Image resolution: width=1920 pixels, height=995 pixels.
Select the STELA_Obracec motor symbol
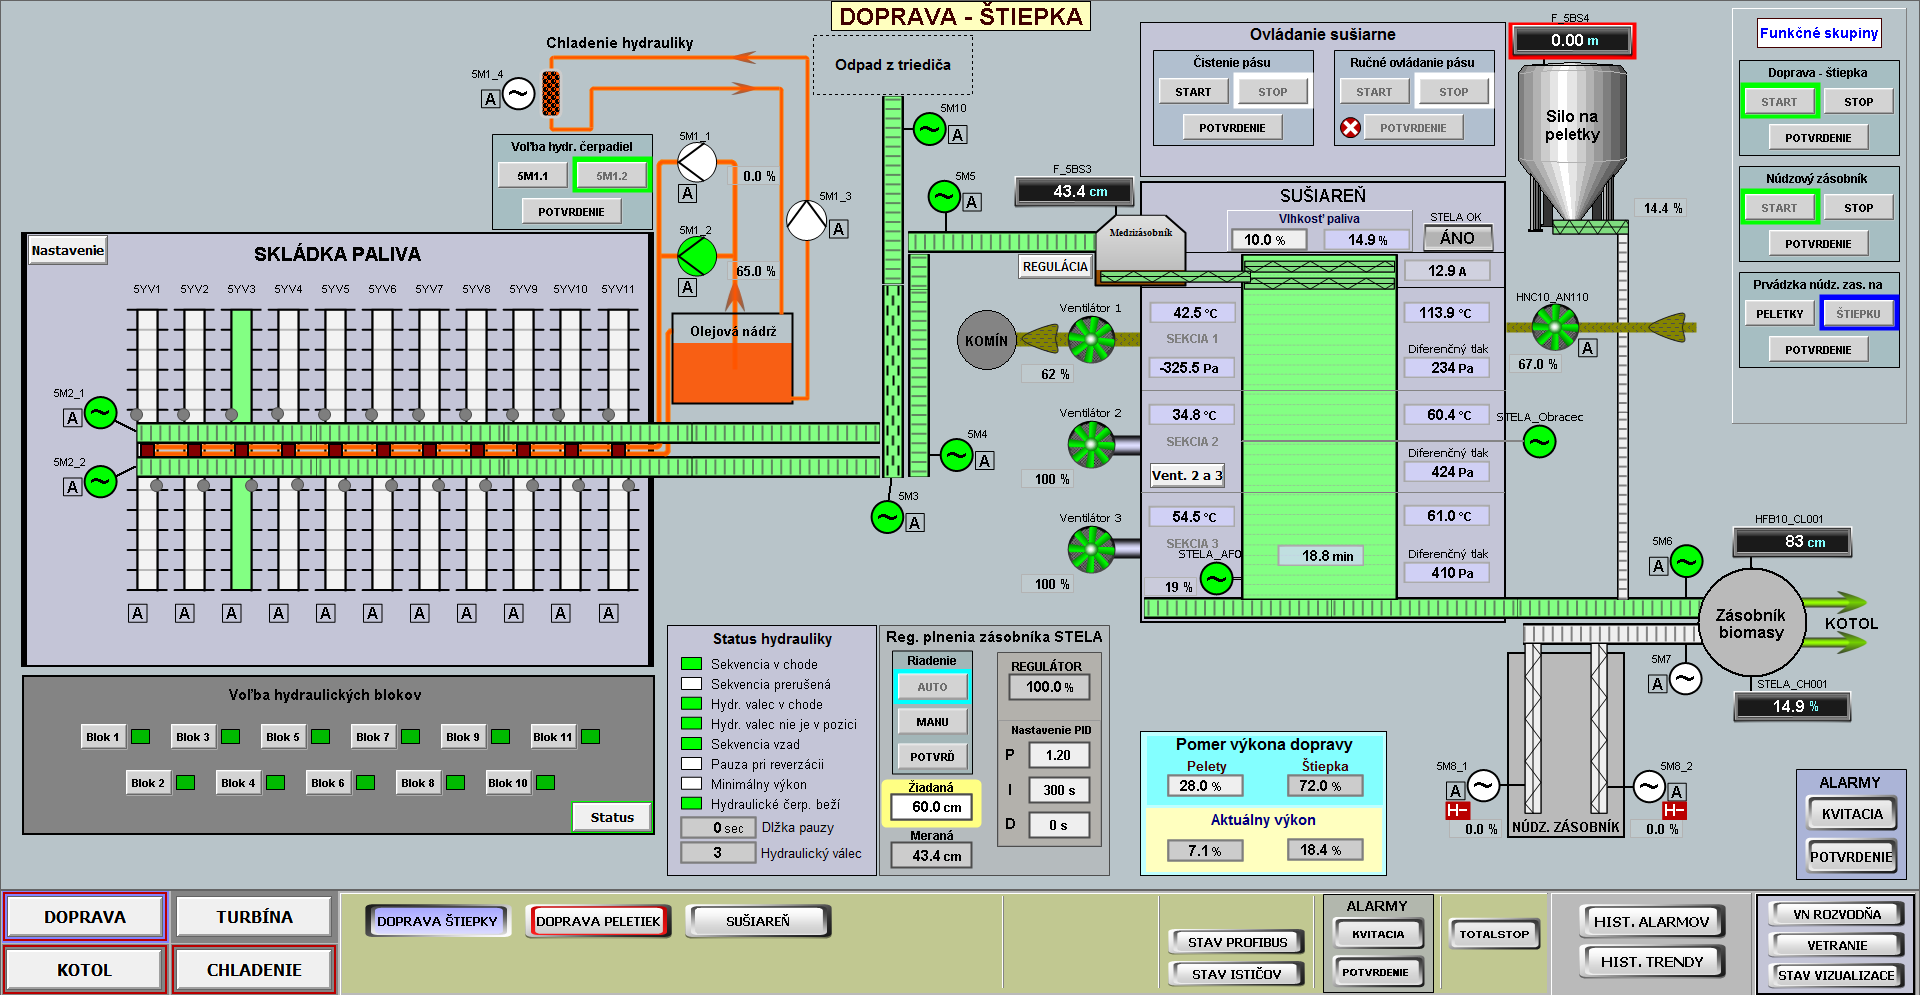click(1539, 441)
